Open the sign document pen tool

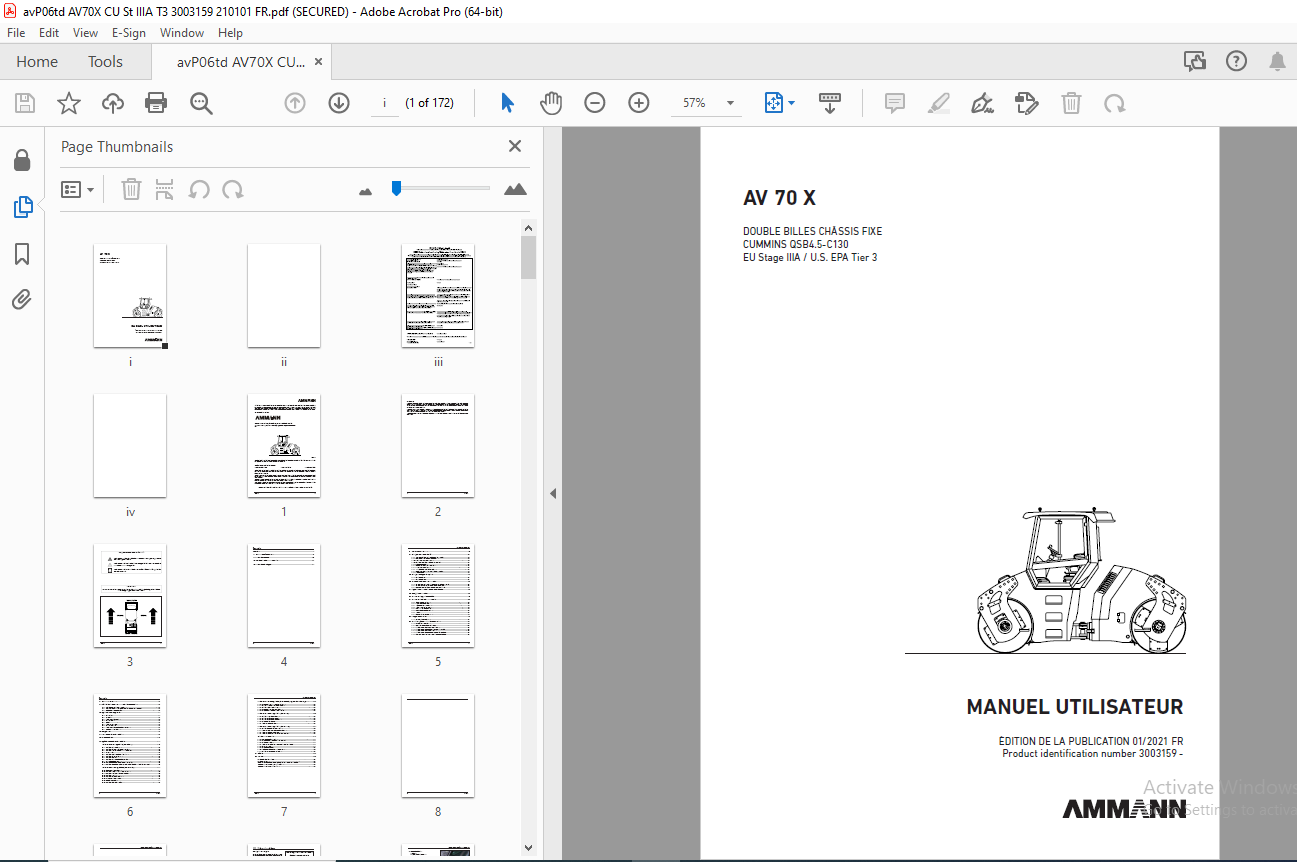click(982, 103)
